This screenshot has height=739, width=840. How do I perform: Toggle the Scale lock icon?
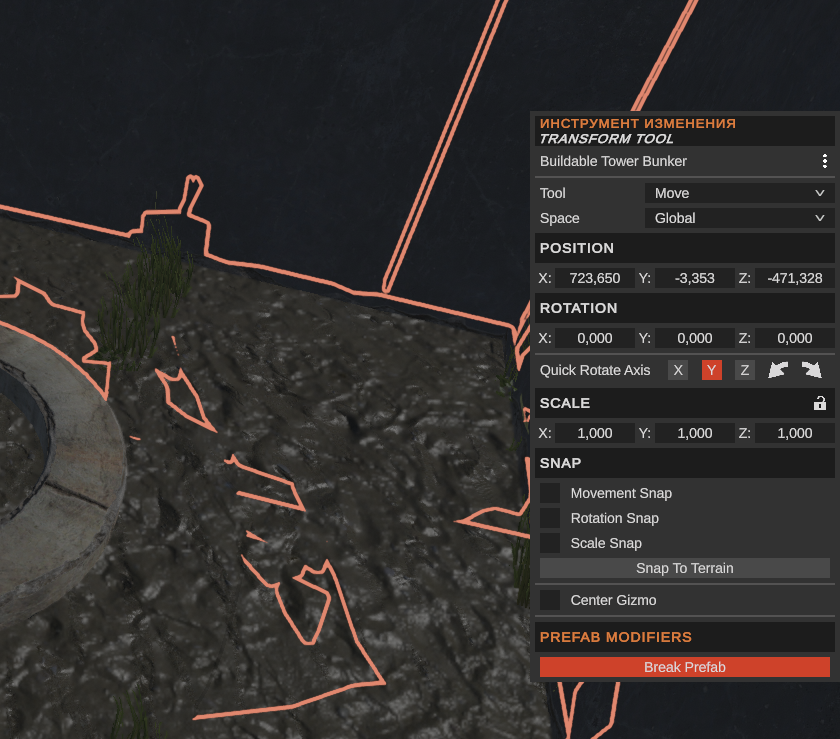pos(820,403)
